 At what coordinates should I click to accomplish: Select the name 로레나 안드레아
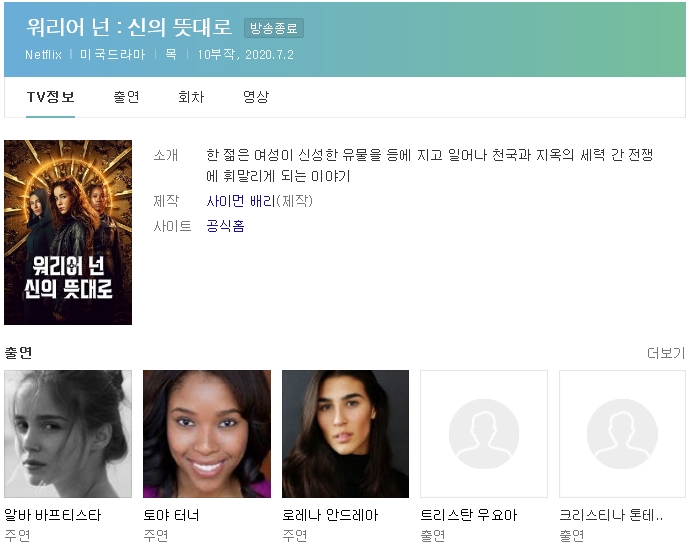(x=330, y=515)
